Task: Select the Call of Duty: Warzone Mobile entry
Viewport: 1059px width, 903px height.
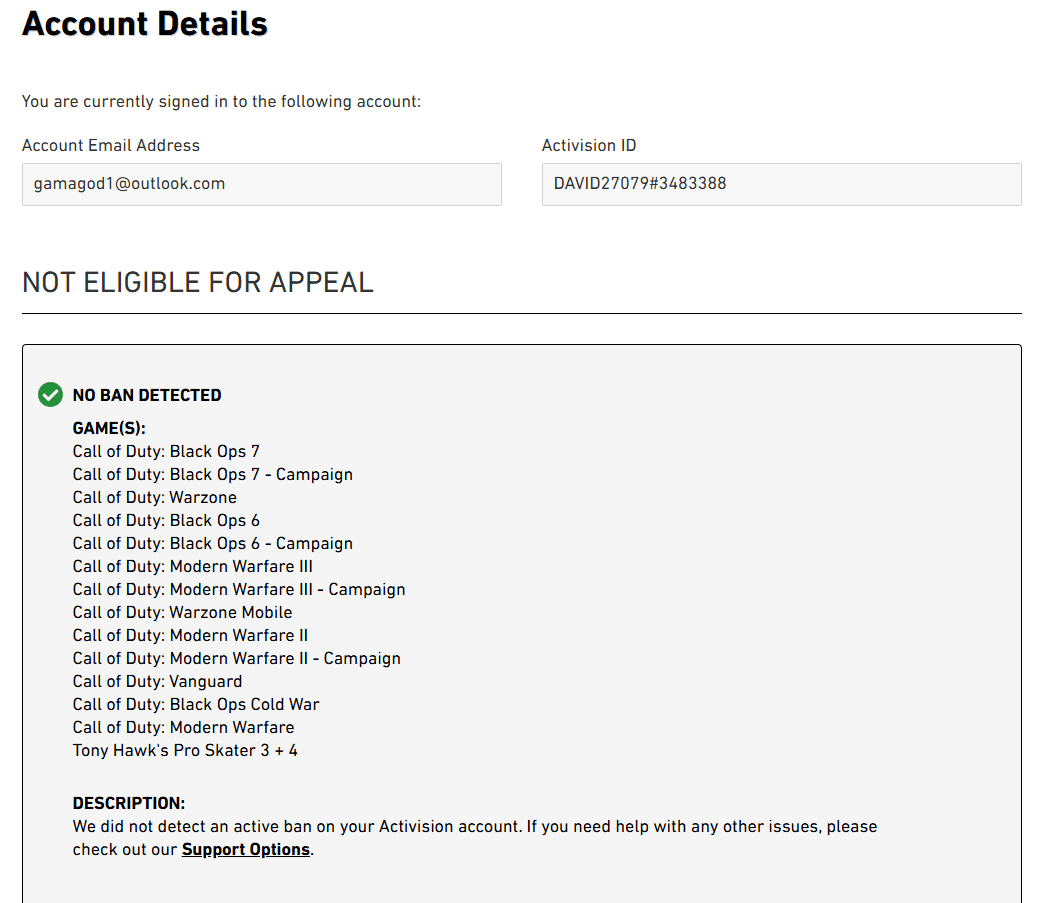Action: click(x=183, y=612)
